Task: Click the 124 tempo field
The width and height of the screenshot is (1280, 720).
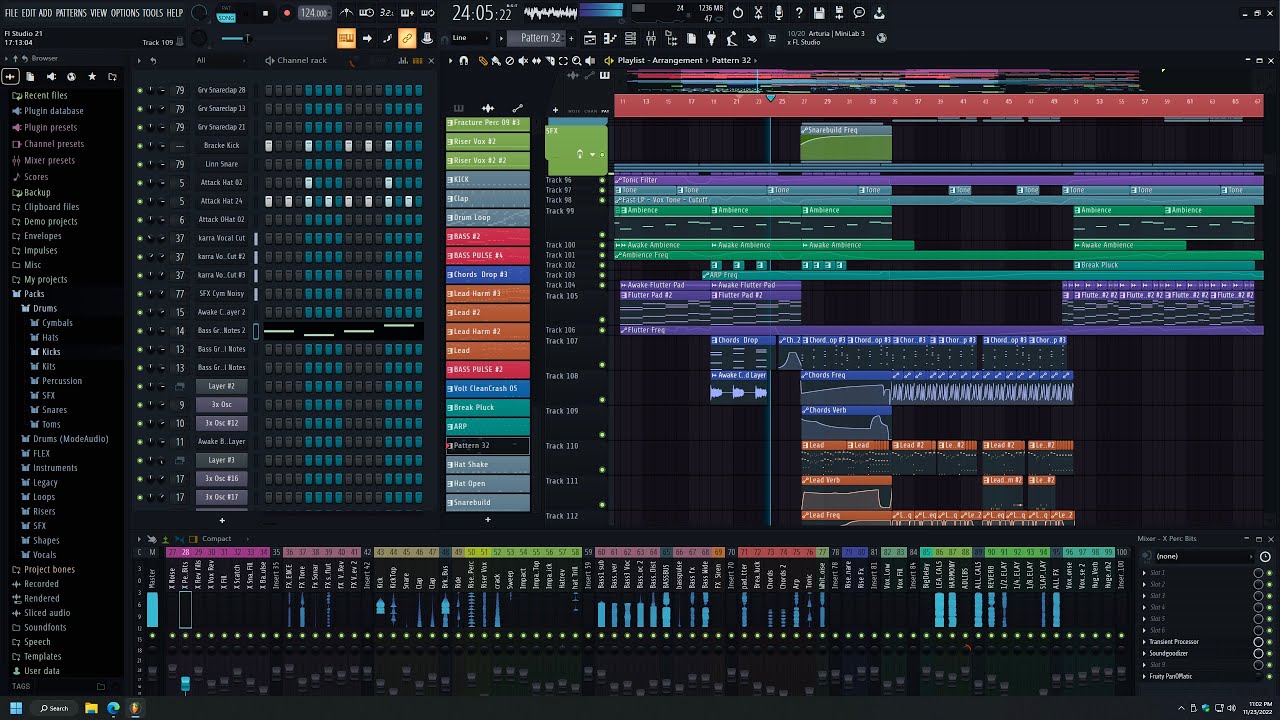Action: click(x=314, y=13)
